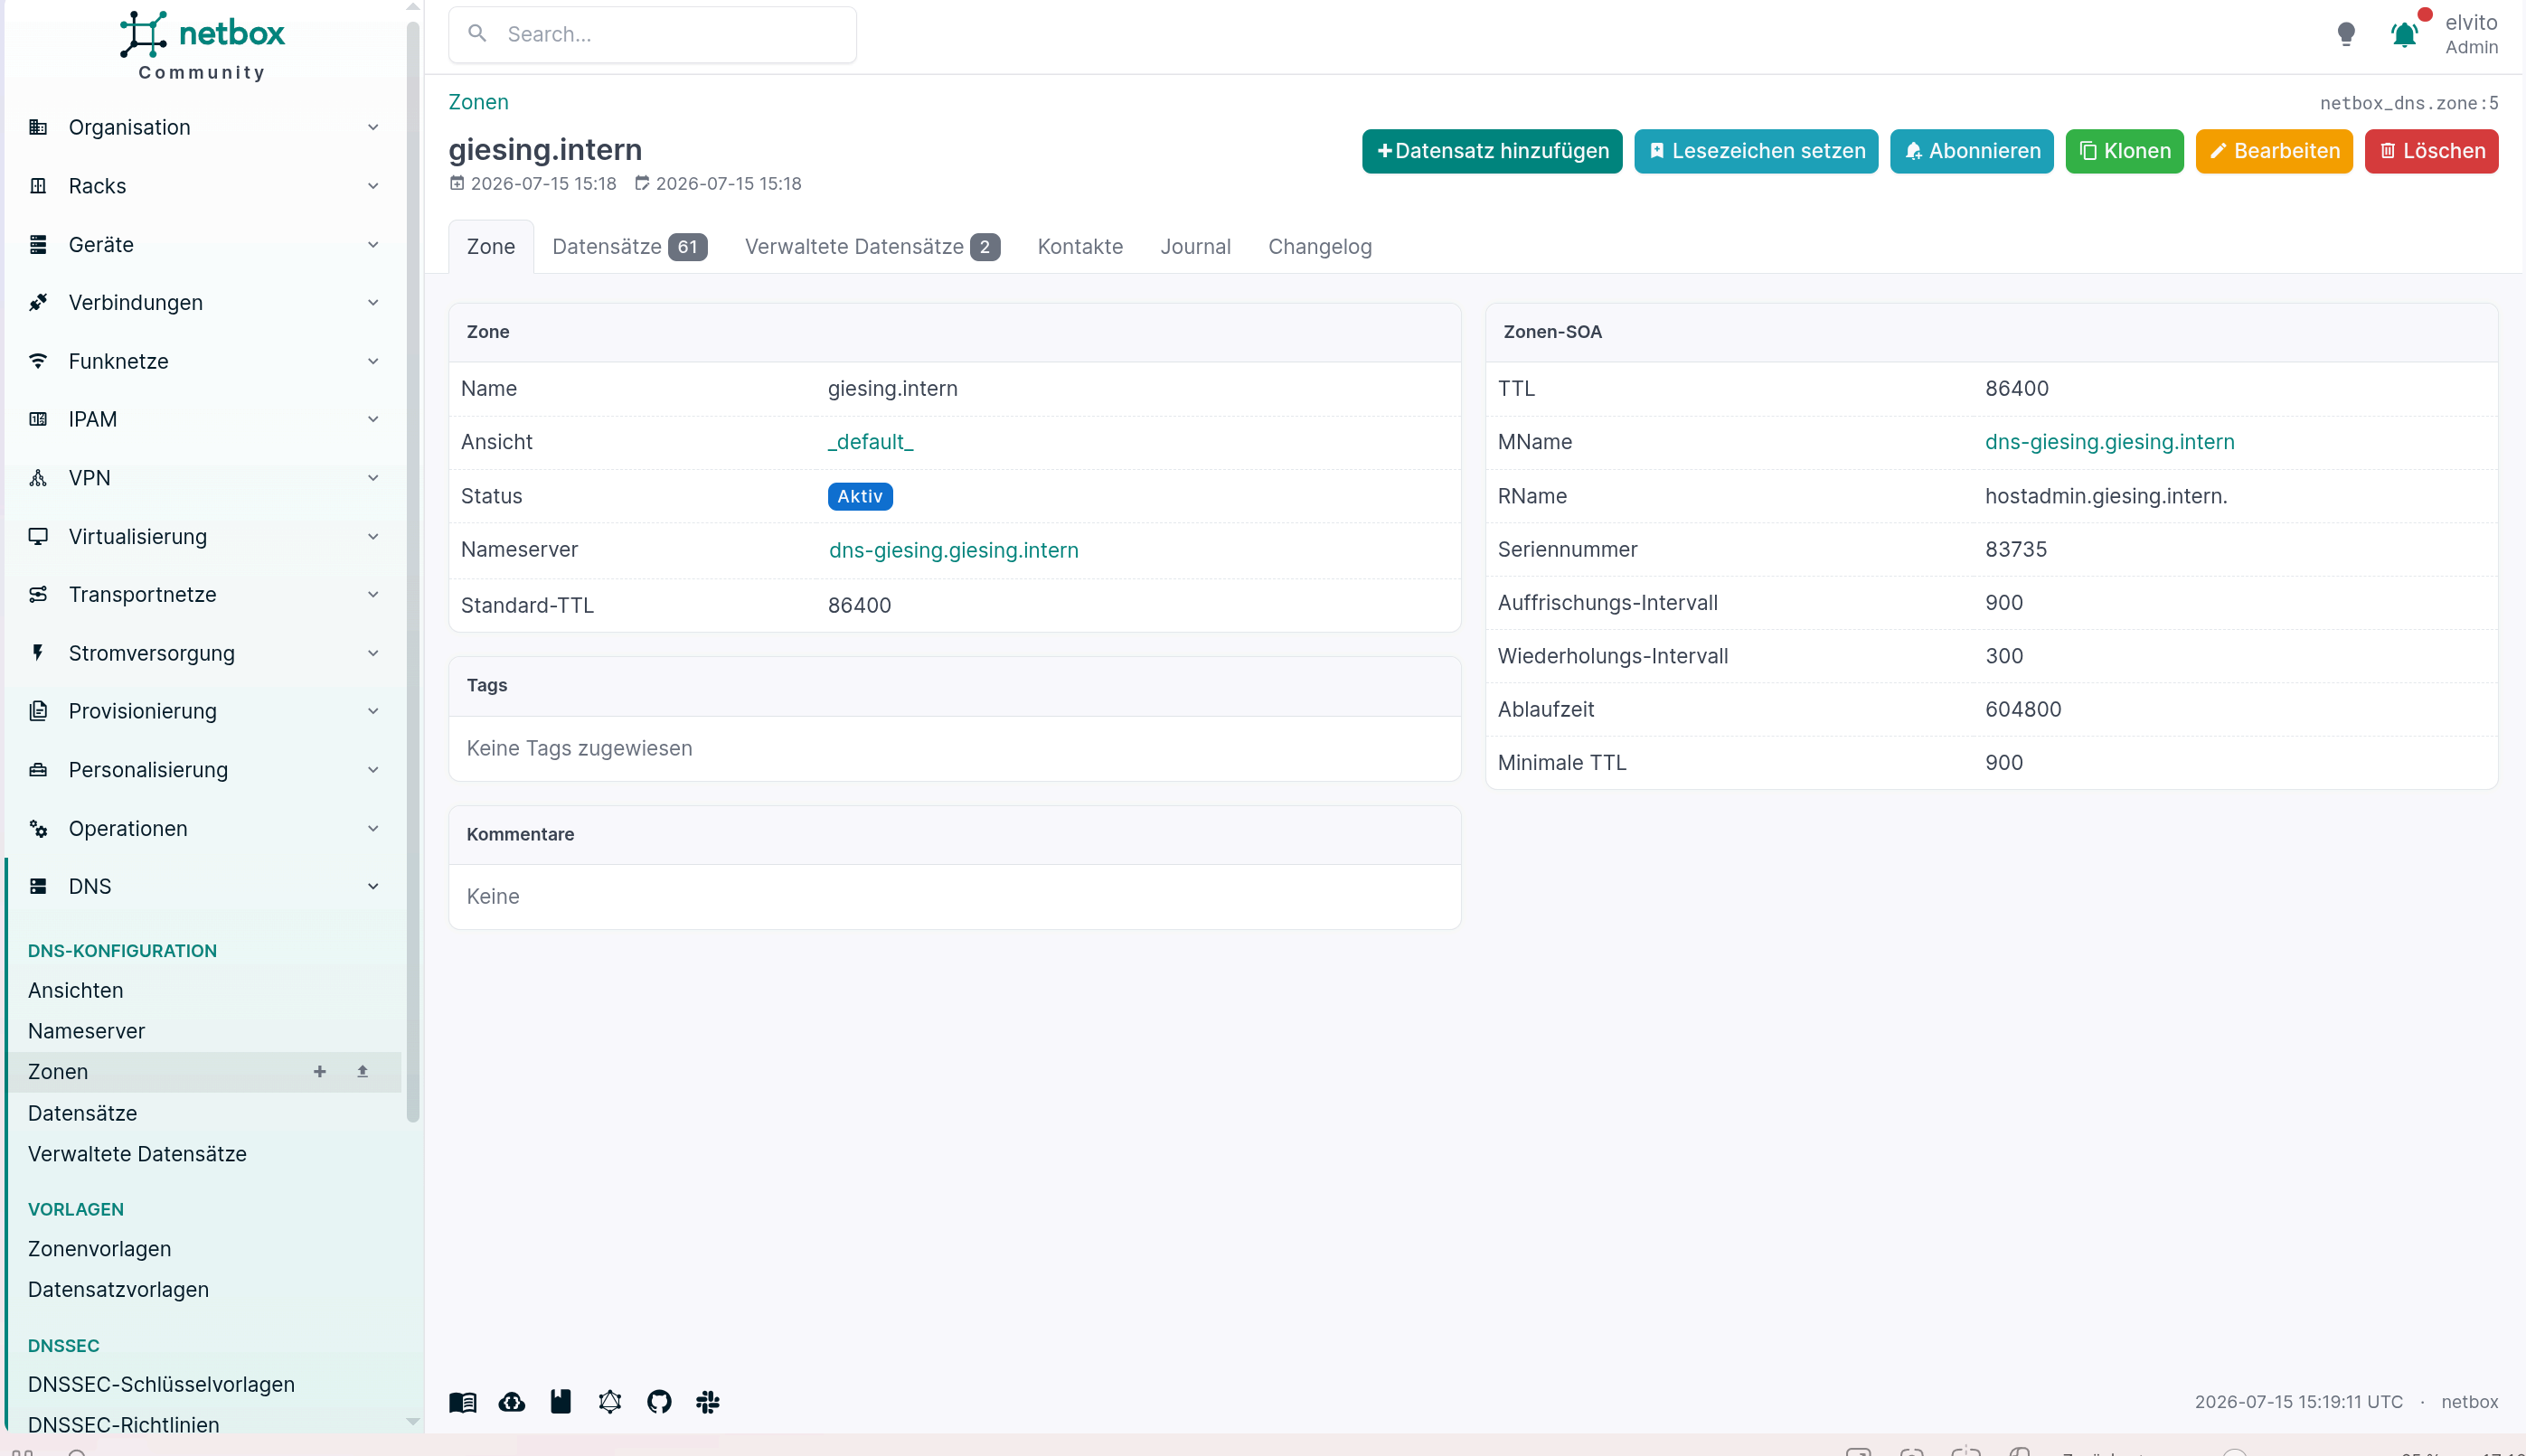
Task: Click the plus icon next to Zonen
Action: coord(320,1071)
